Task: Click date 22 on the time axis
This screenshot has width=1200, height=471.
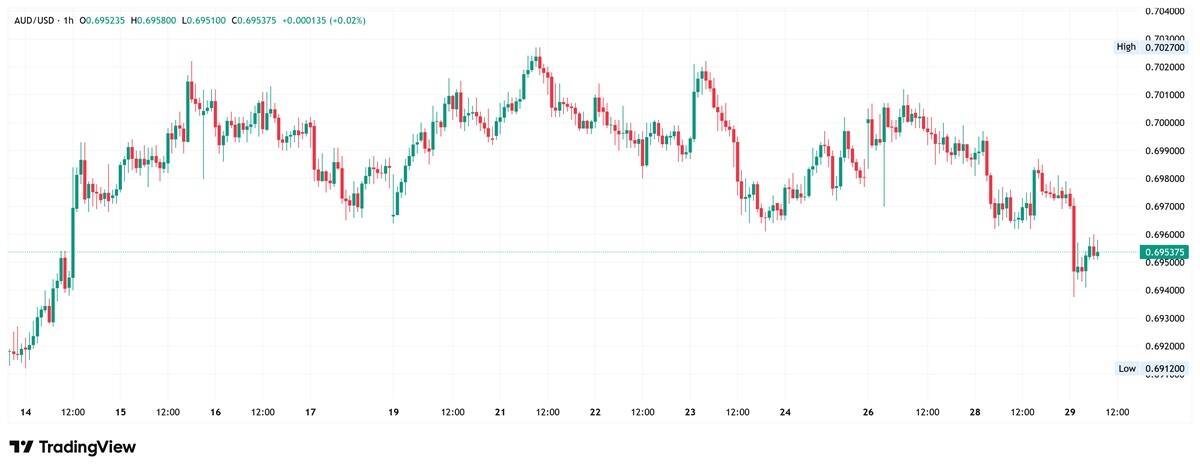Action: click(595, 412)
